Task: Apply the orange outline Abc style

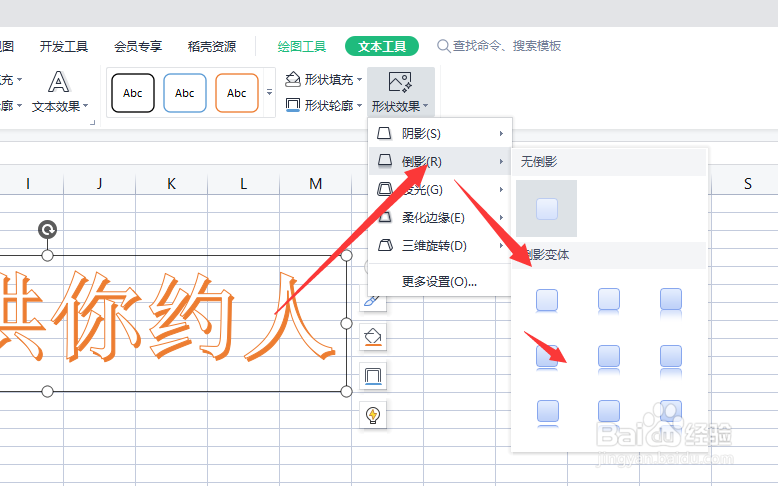Action: click(237, 93)
